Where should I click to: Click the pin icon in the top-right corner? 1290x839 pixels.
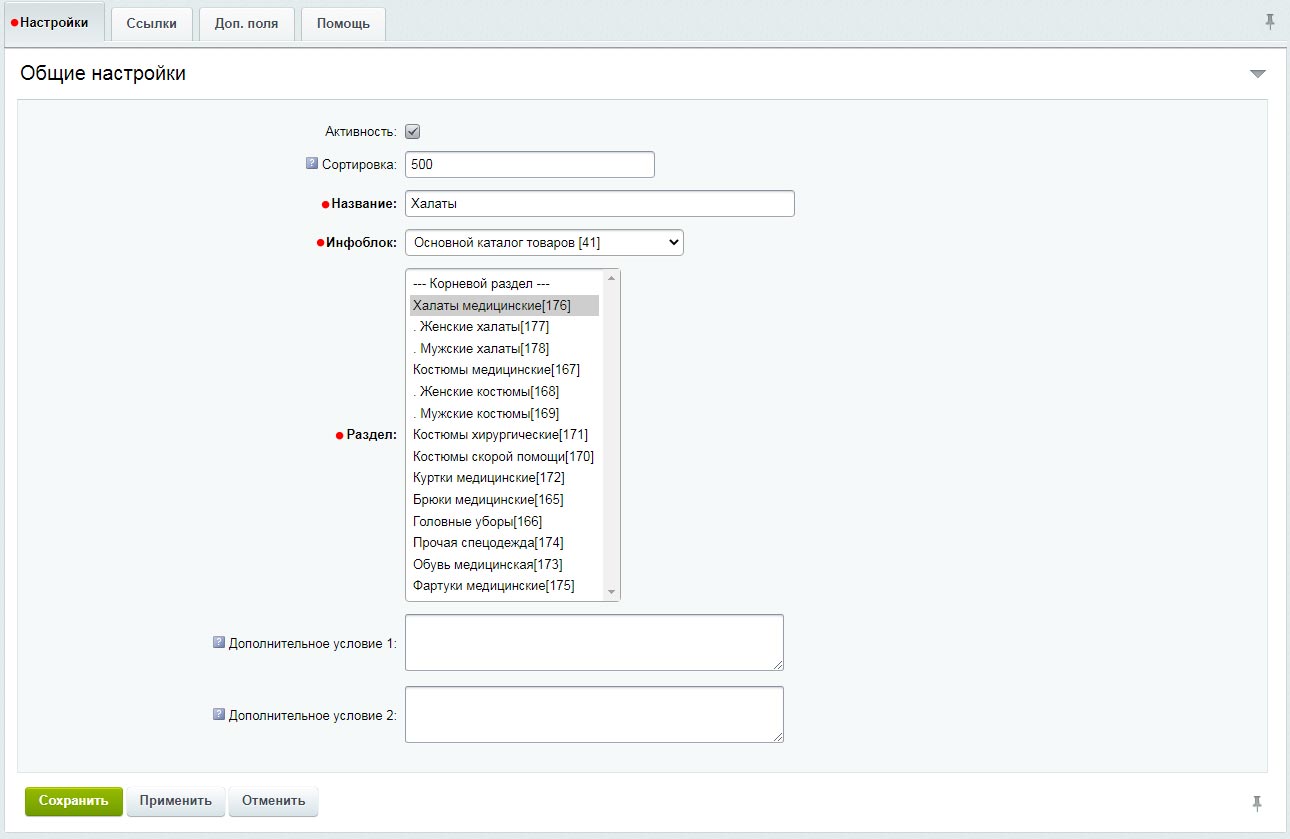1270,19
